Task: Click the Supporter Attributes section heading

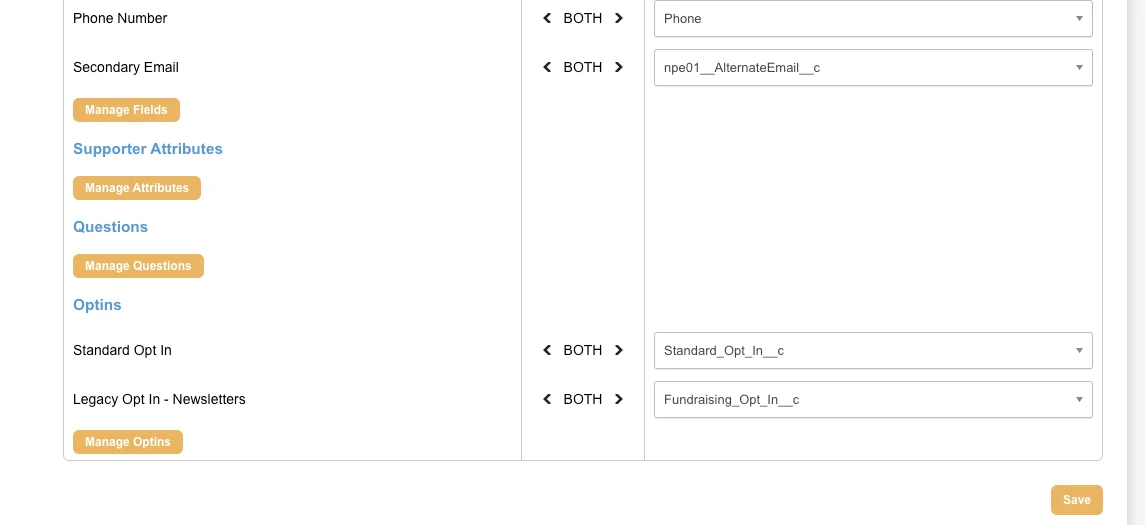Action: point(148,149)
